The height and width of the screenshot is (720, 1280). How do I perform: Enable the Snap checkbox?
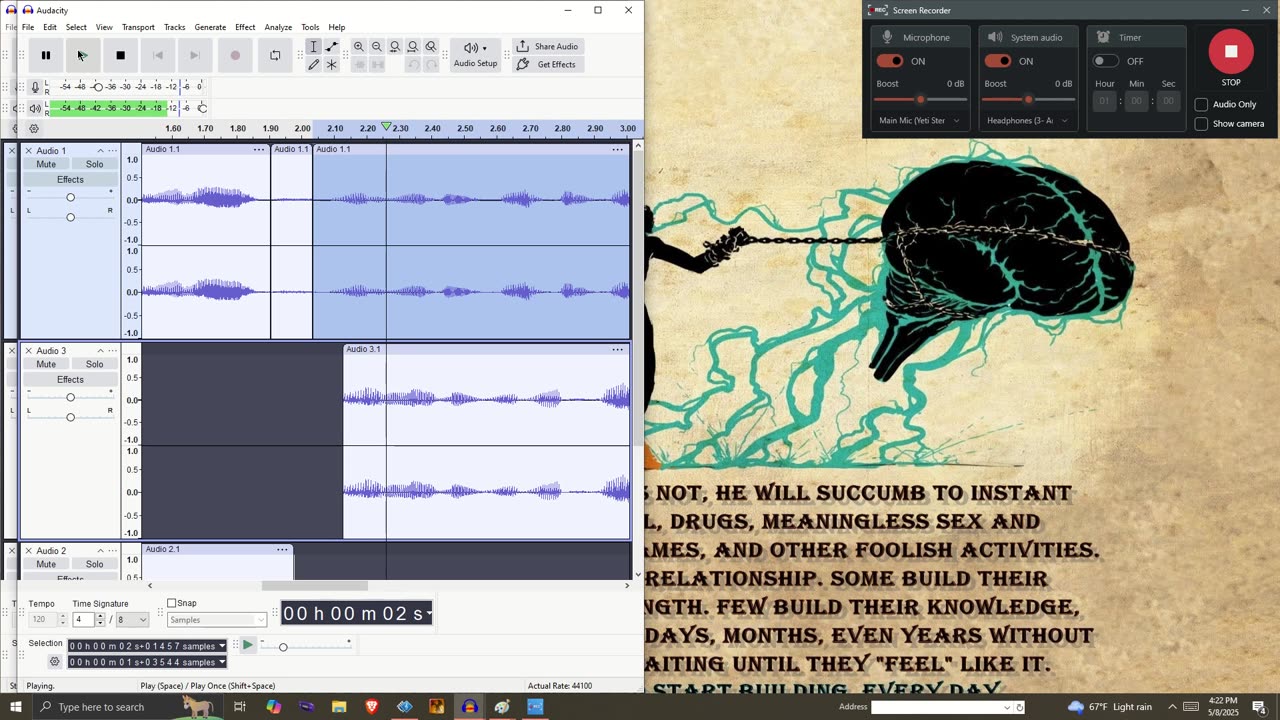click(x=172, y=603)
